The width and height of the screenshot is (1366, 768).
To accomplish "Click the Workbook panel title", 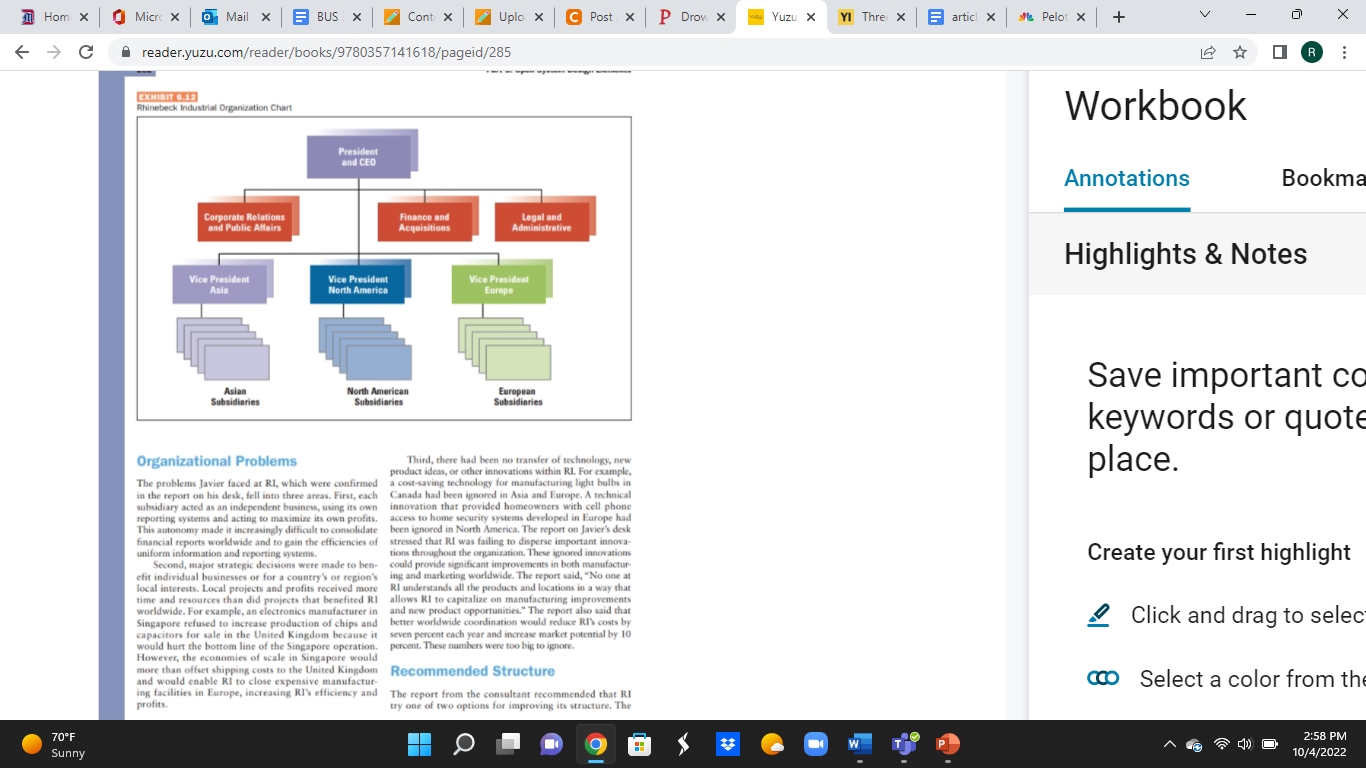I will (1156, 106).
